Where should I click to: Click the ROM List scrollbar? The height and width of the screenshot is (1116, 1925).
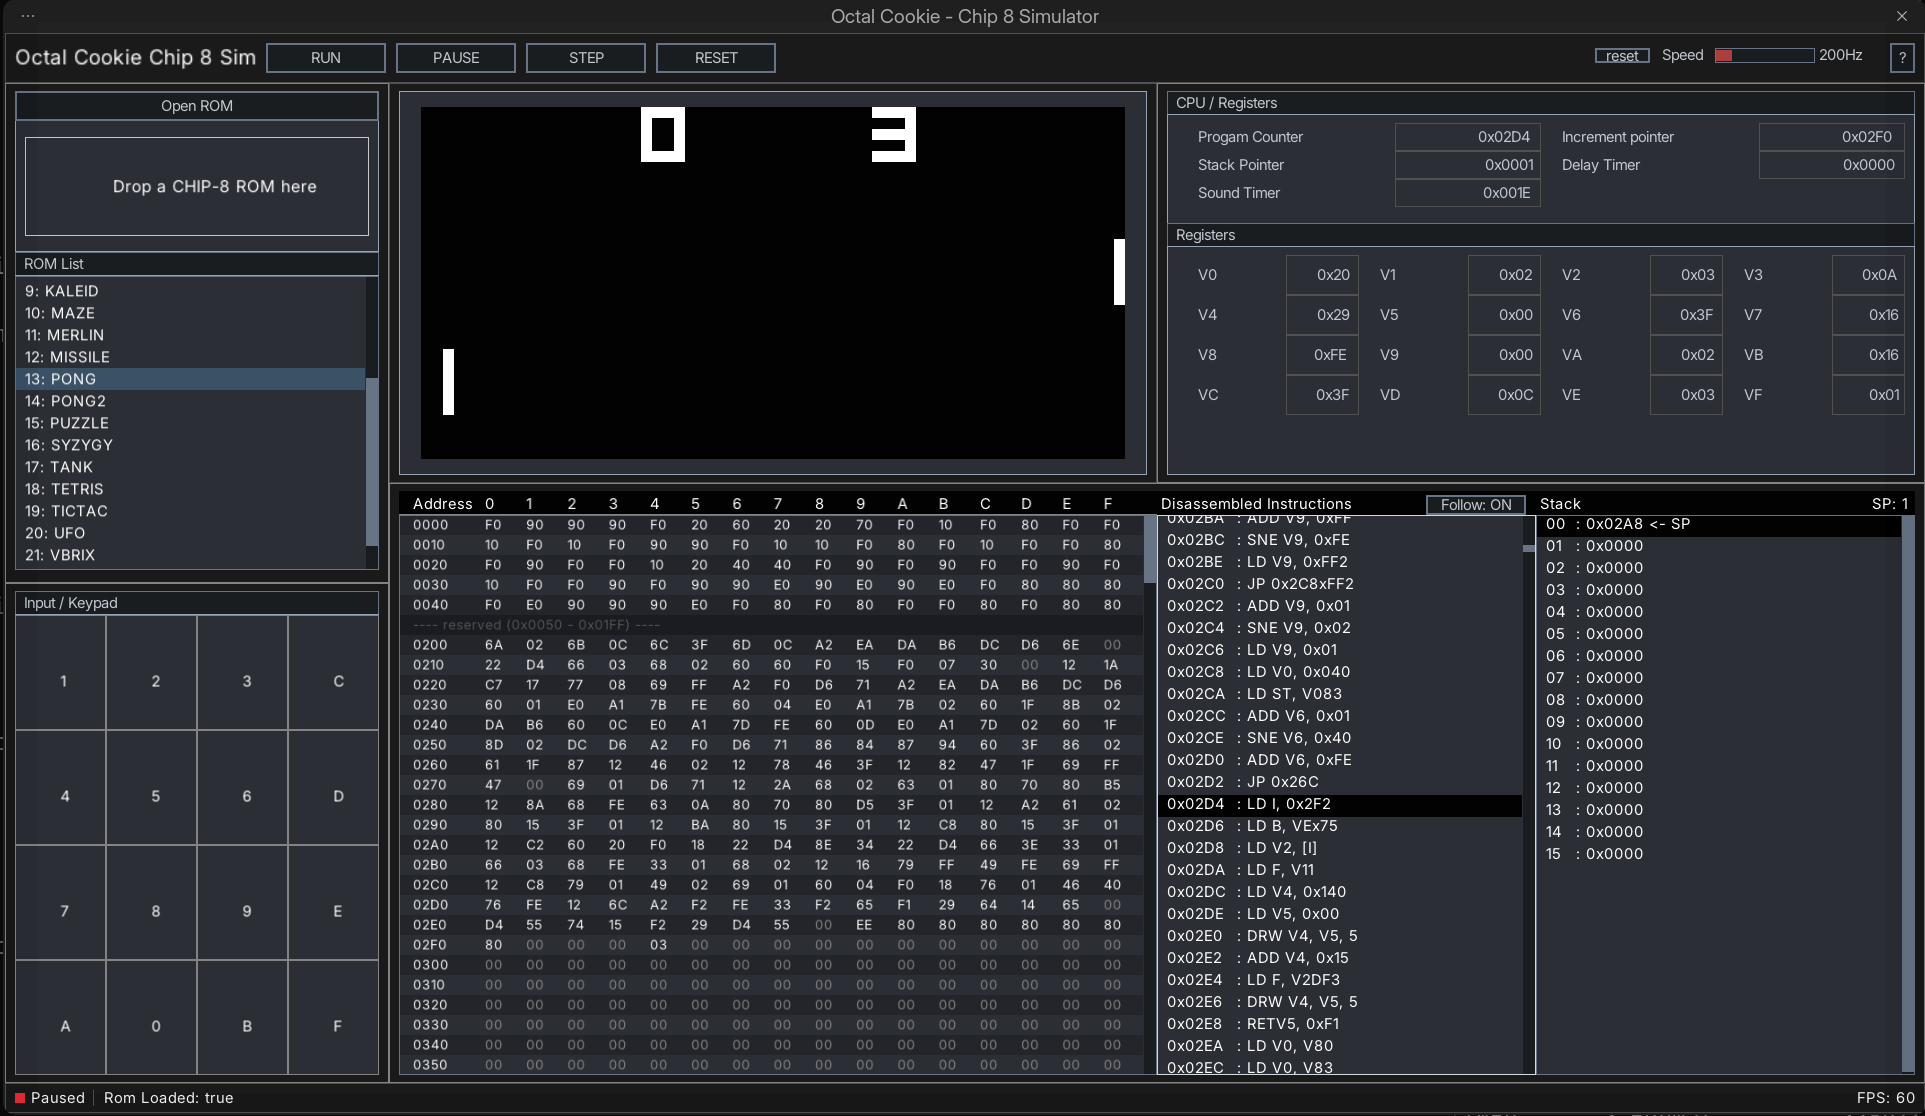372,461
